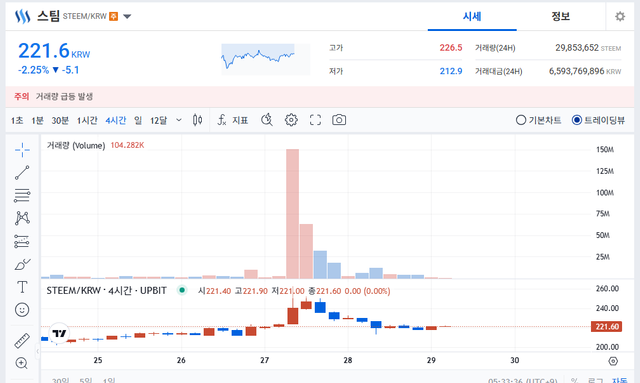
Task: Expand the coin selector dropdown arrow
Action: [127, 17]
